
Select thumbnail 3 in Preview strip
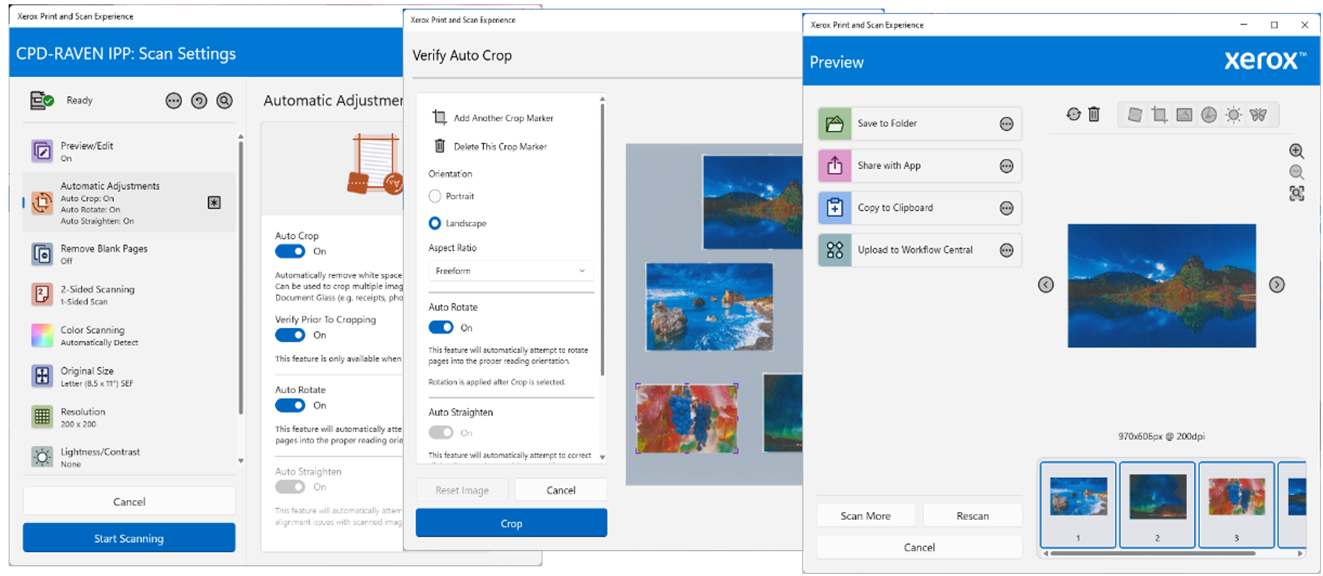pos(1236,504)
